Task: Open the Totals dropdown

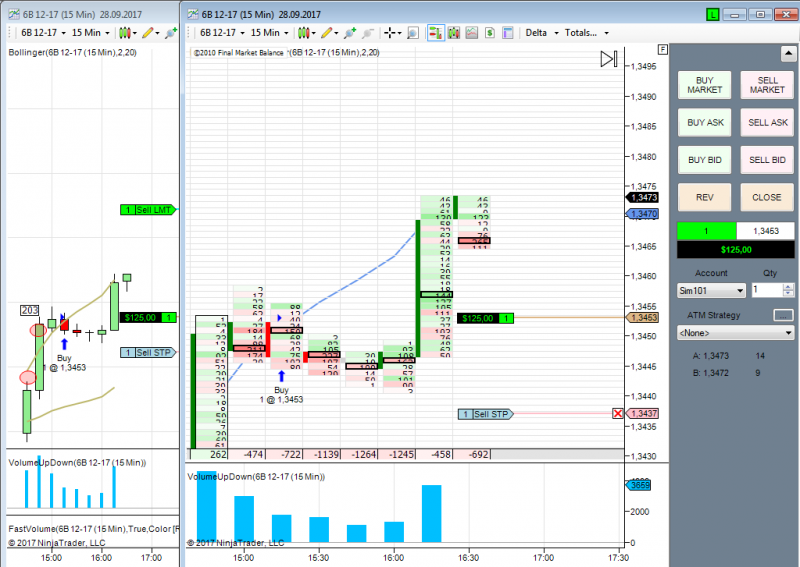Action: (587, 33)
